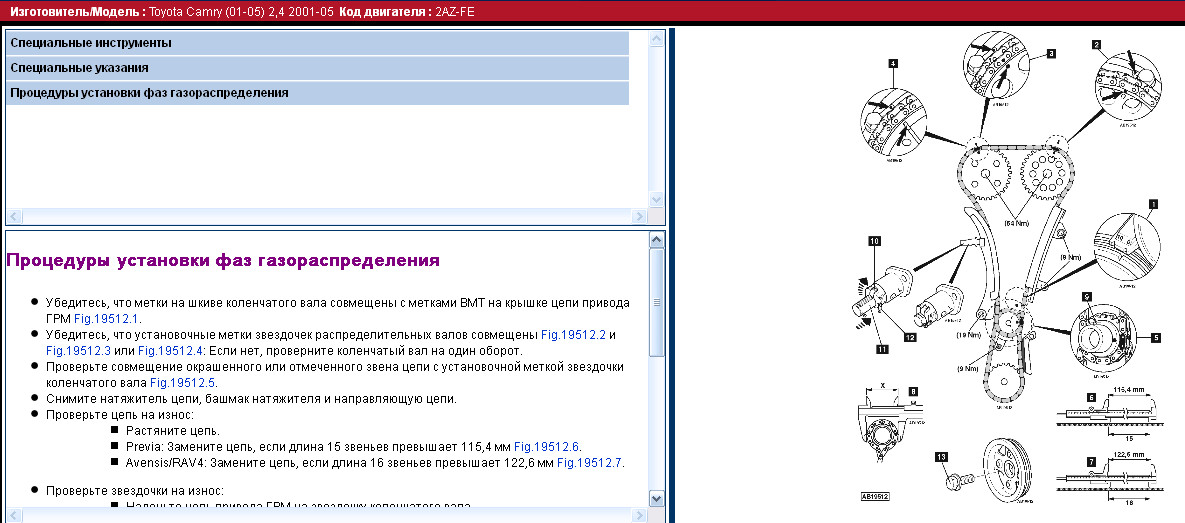Screen dimensions: 1185x523
Task: Open link Fig.19512.5
Action: tap(183, 382)
